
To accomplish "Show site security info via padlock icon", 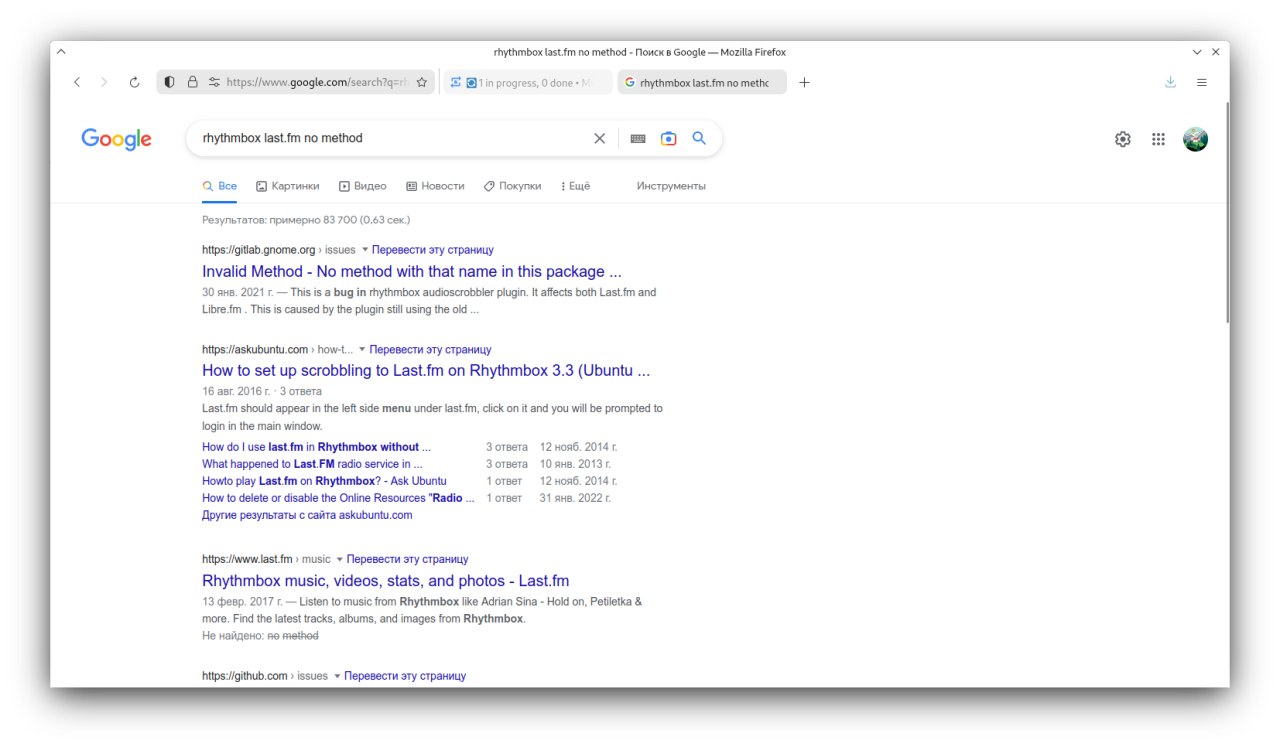I will 193,83.
